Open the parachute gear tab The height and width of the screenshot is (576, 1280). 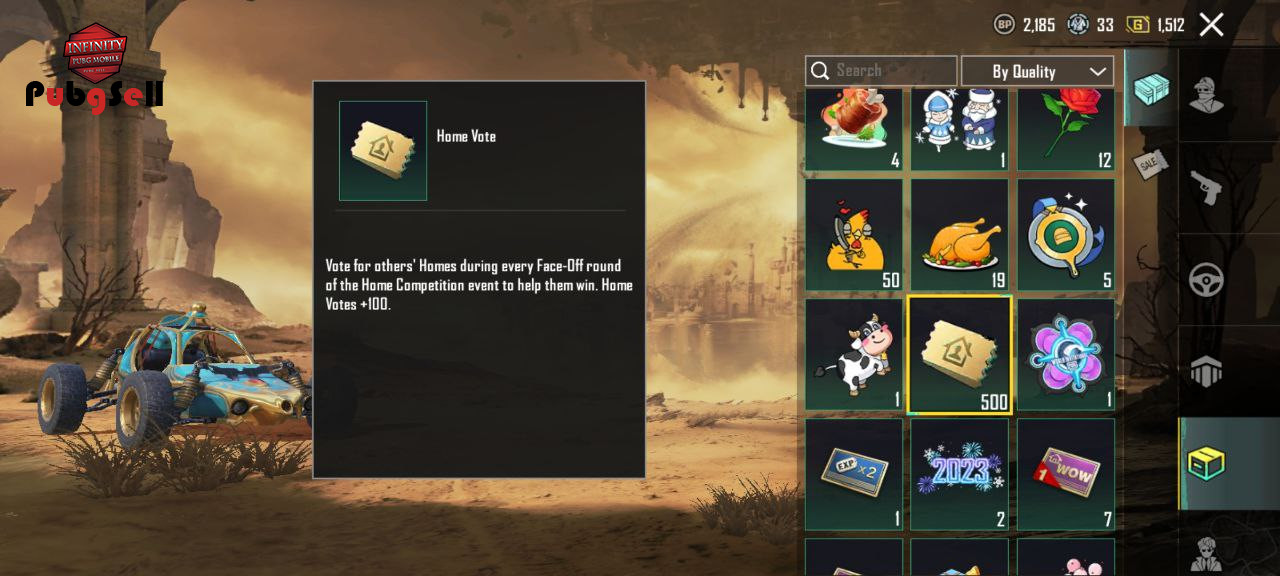coord(1206,371)
